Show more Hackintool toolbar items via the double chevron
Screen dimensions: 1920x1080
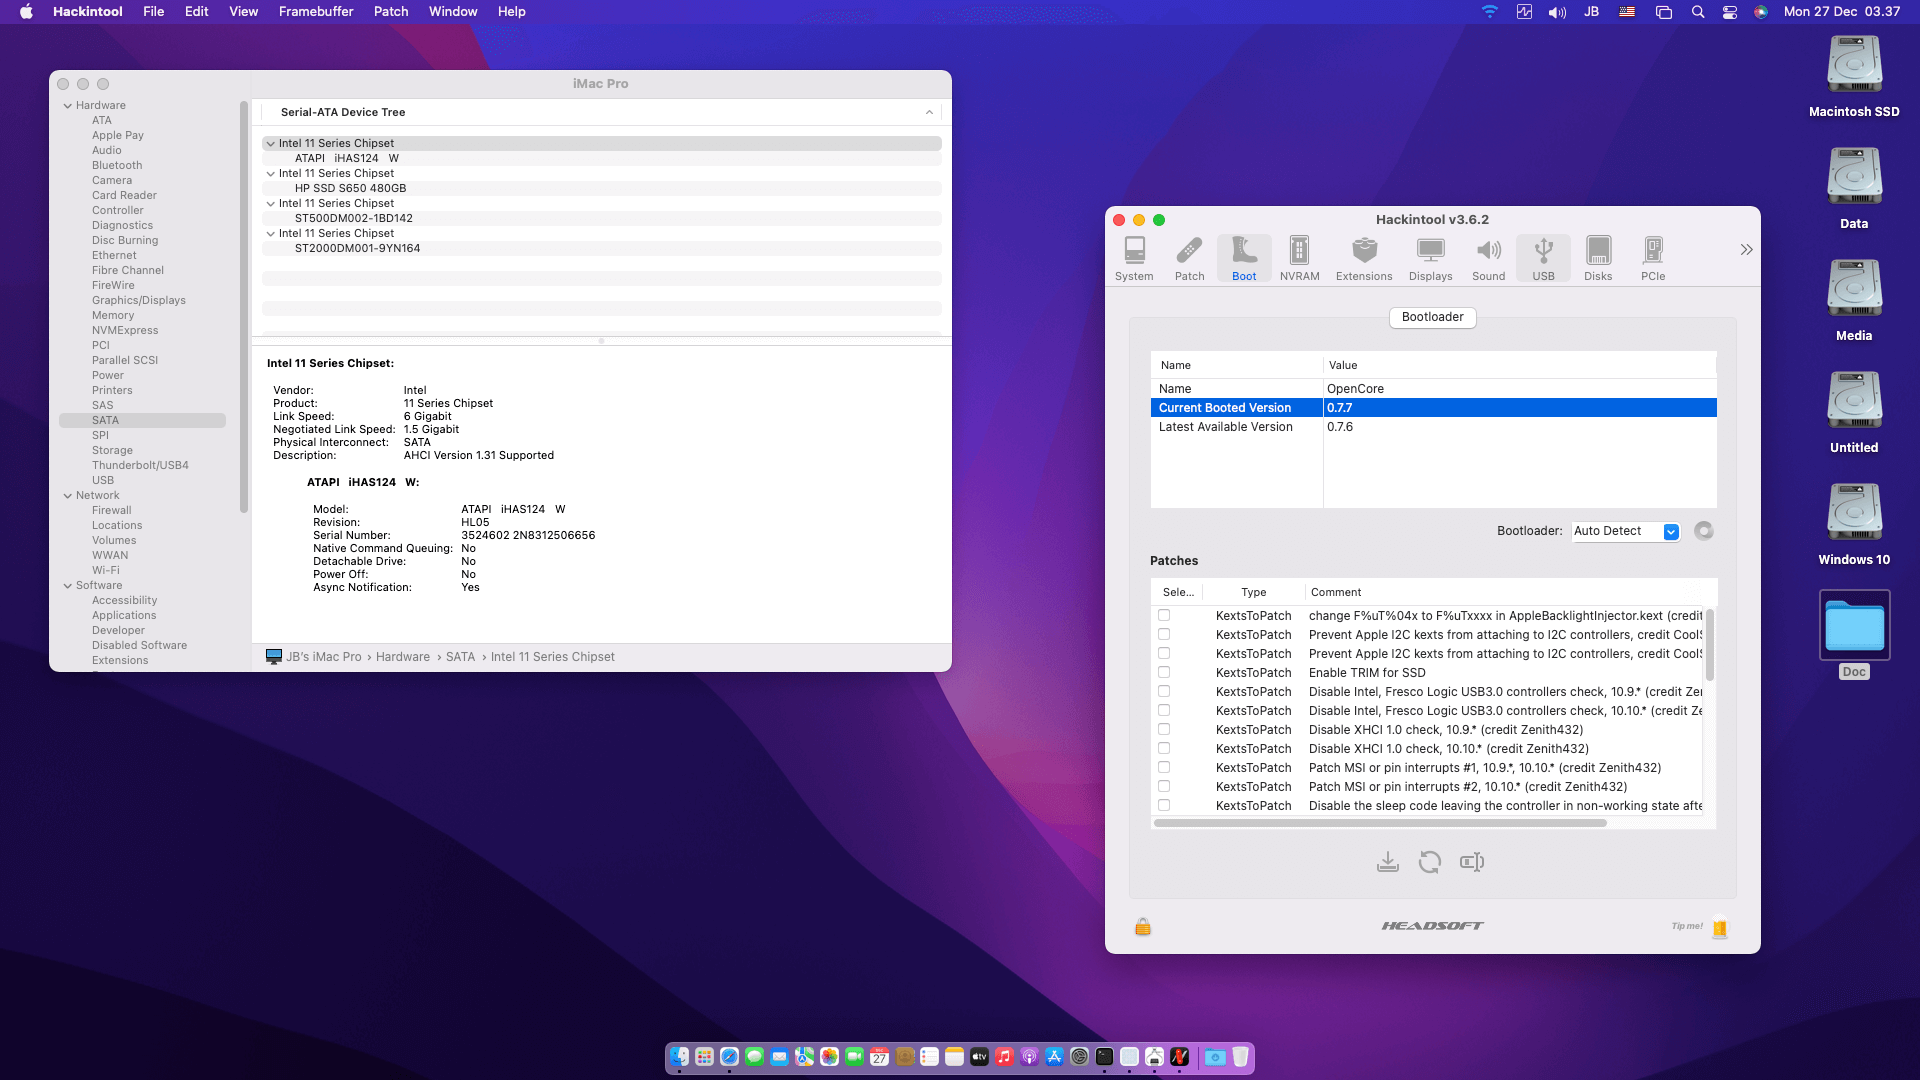coord(1746,250)
